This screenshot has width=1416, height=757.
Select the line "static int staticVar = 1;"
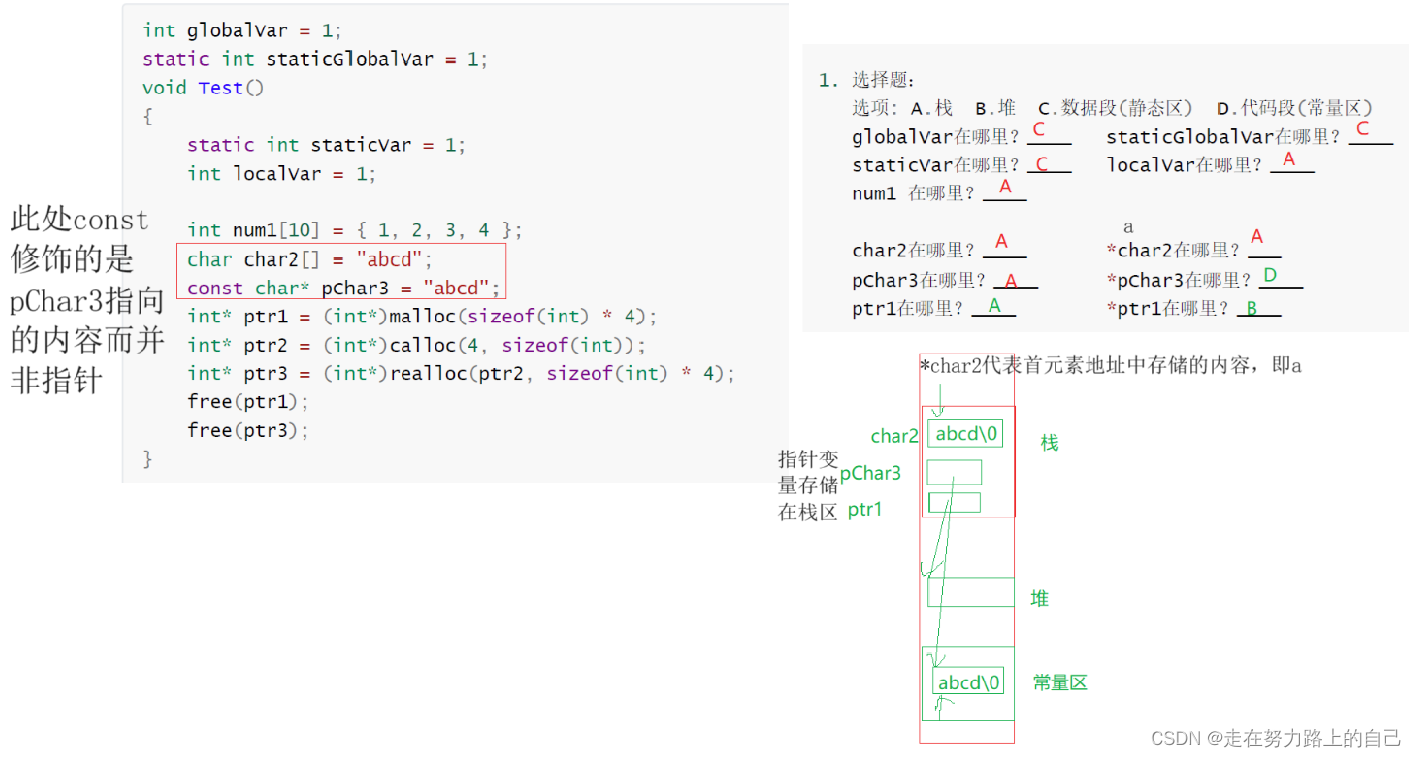(x=326, y=145)
